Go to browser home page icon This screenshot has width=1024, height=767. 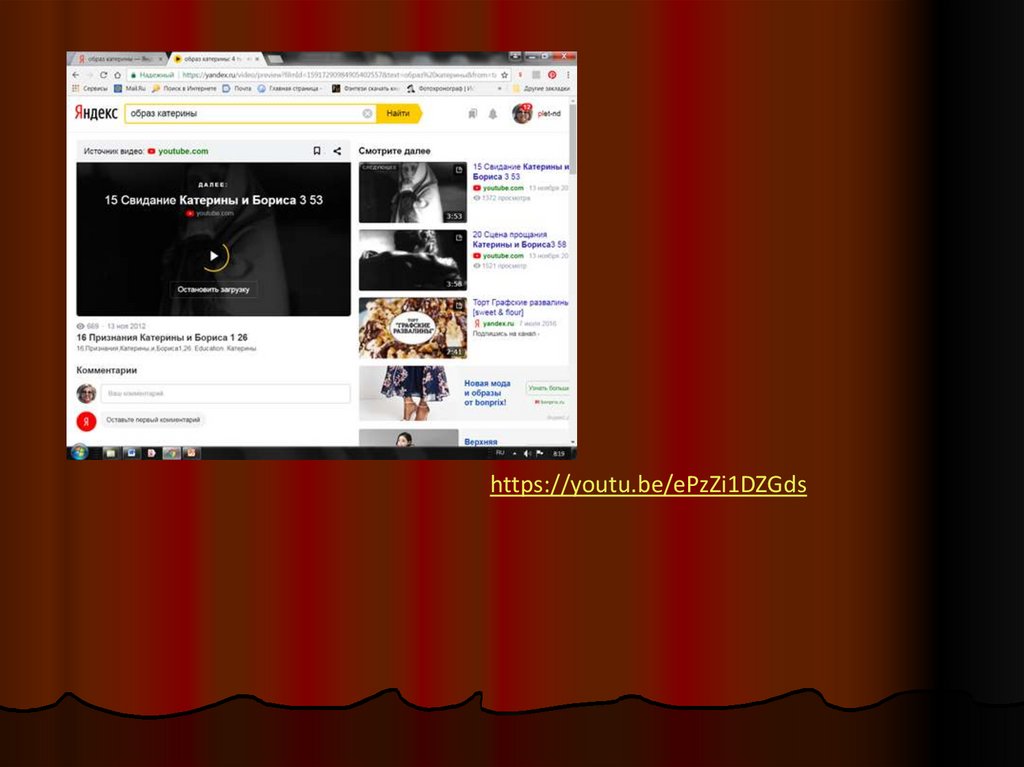pyautogui.click(x=118, y=75)
